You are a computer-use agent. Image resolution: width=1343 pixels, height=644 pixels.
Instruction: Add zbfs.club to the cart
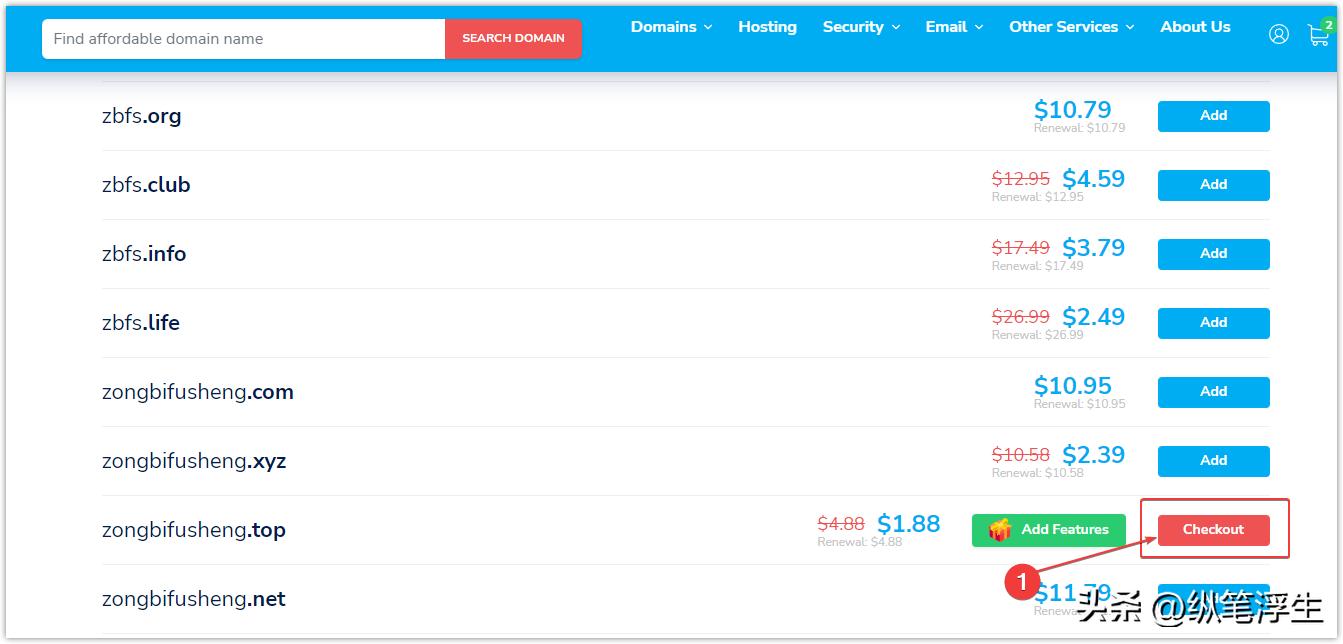tap(1213, 185)
